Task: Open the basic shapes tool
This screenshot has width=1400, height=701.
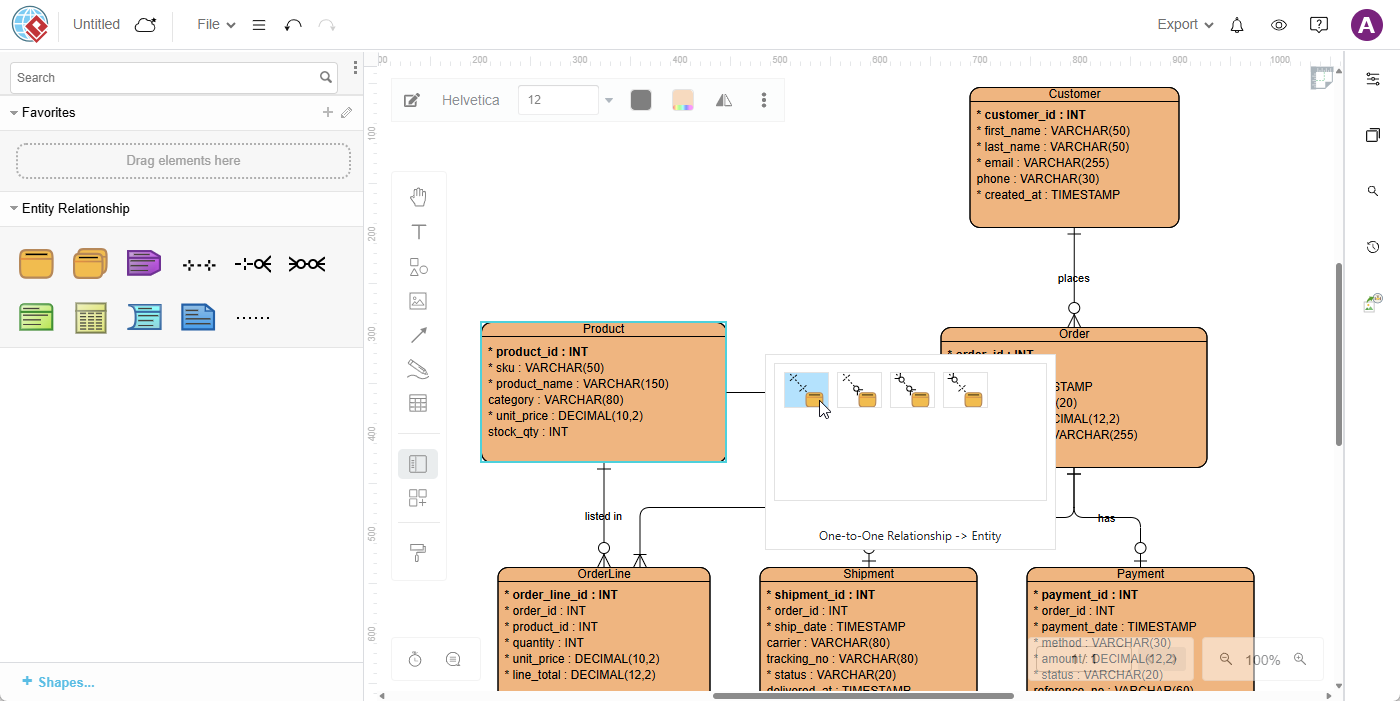Action: click(x=418, y=266)
